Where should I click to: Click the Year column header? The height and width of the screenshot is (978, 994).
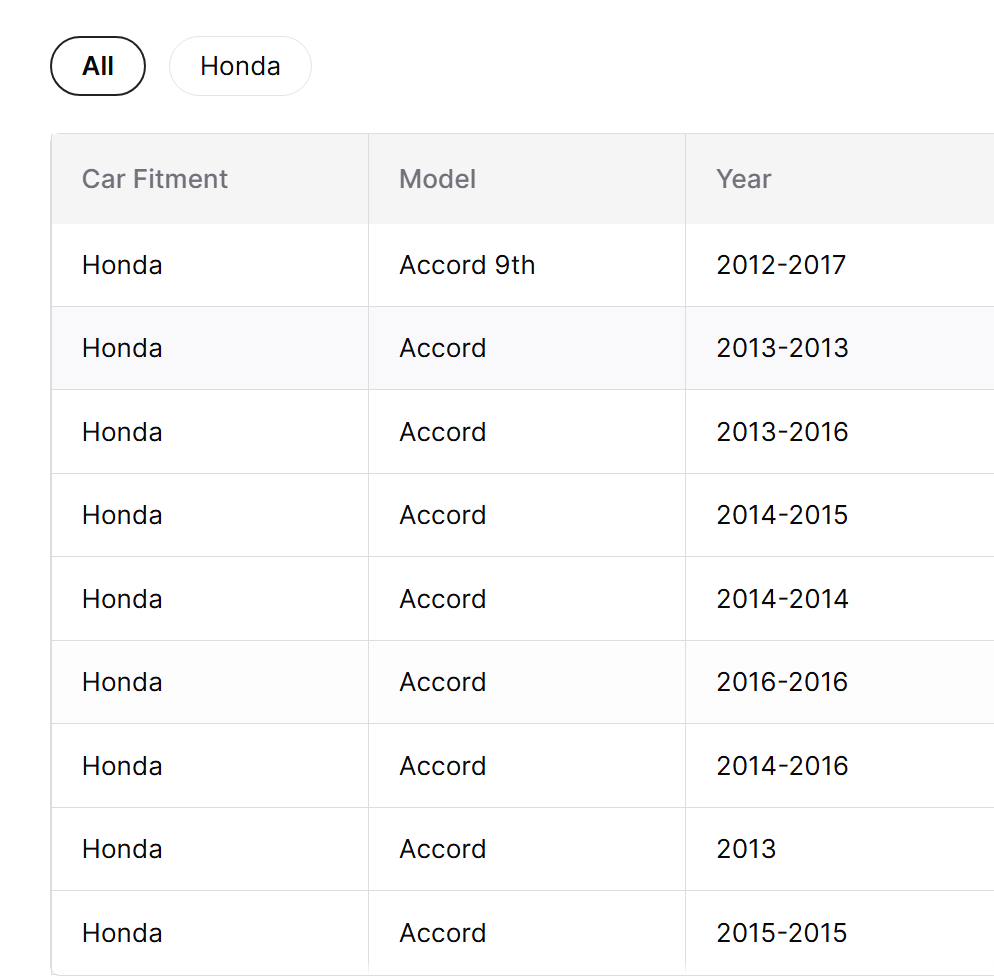coord(744,179)
